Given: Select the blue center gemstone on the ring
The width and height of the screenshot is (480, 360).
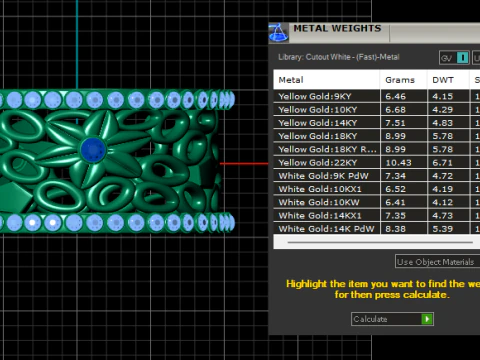Looking at the screenshot, I should coord(93,150).
